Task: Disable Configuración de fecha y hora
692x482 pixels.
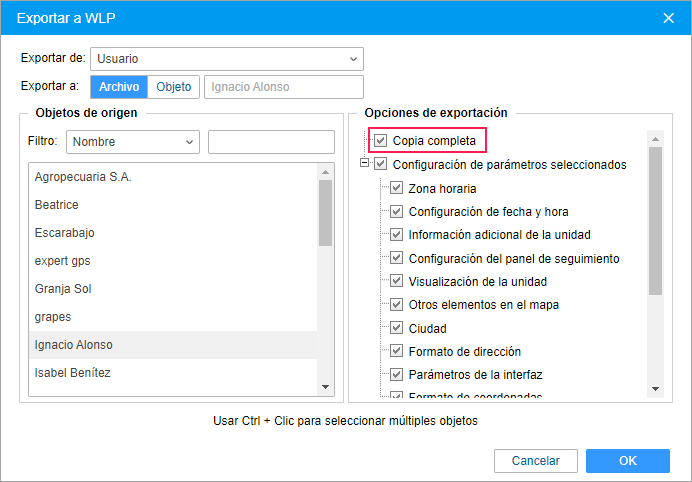Action: point(396,211)
